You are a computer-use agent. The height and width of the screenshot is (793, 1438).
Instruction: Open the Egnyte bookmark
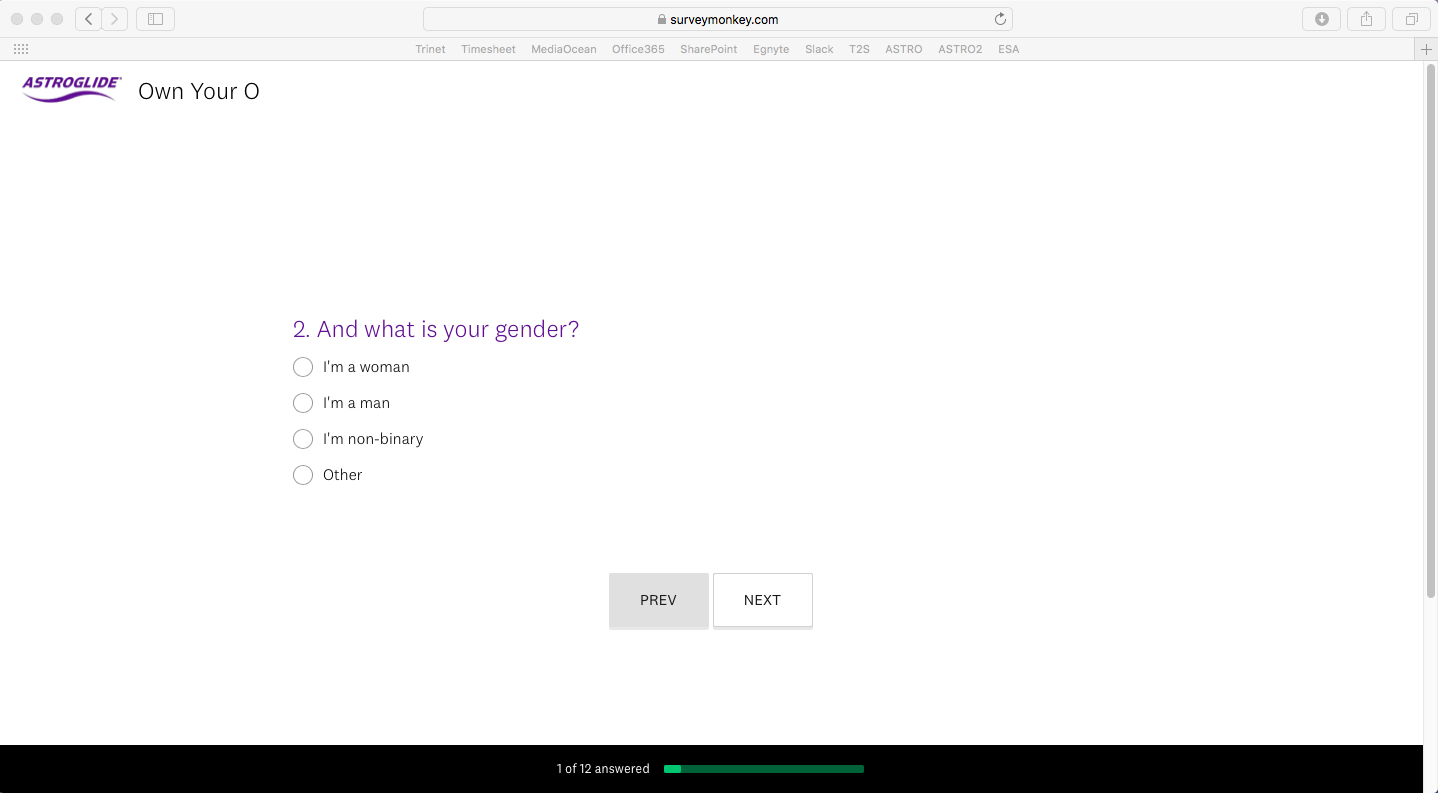click(771, 49)
